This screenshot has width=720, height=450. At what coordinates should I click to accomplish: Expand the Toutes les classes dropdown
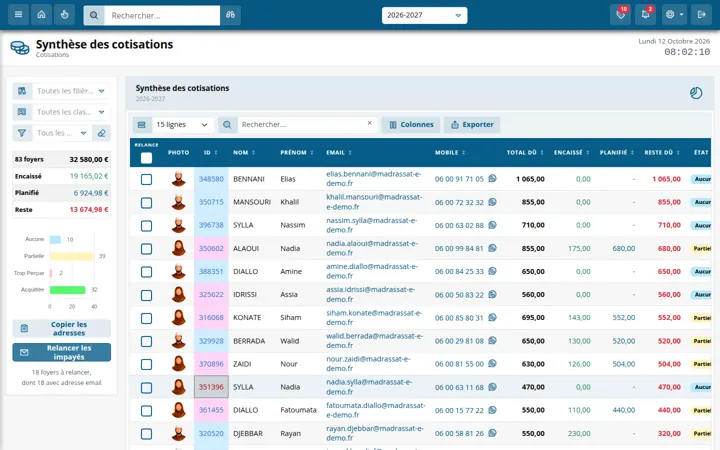coord(71,112)
